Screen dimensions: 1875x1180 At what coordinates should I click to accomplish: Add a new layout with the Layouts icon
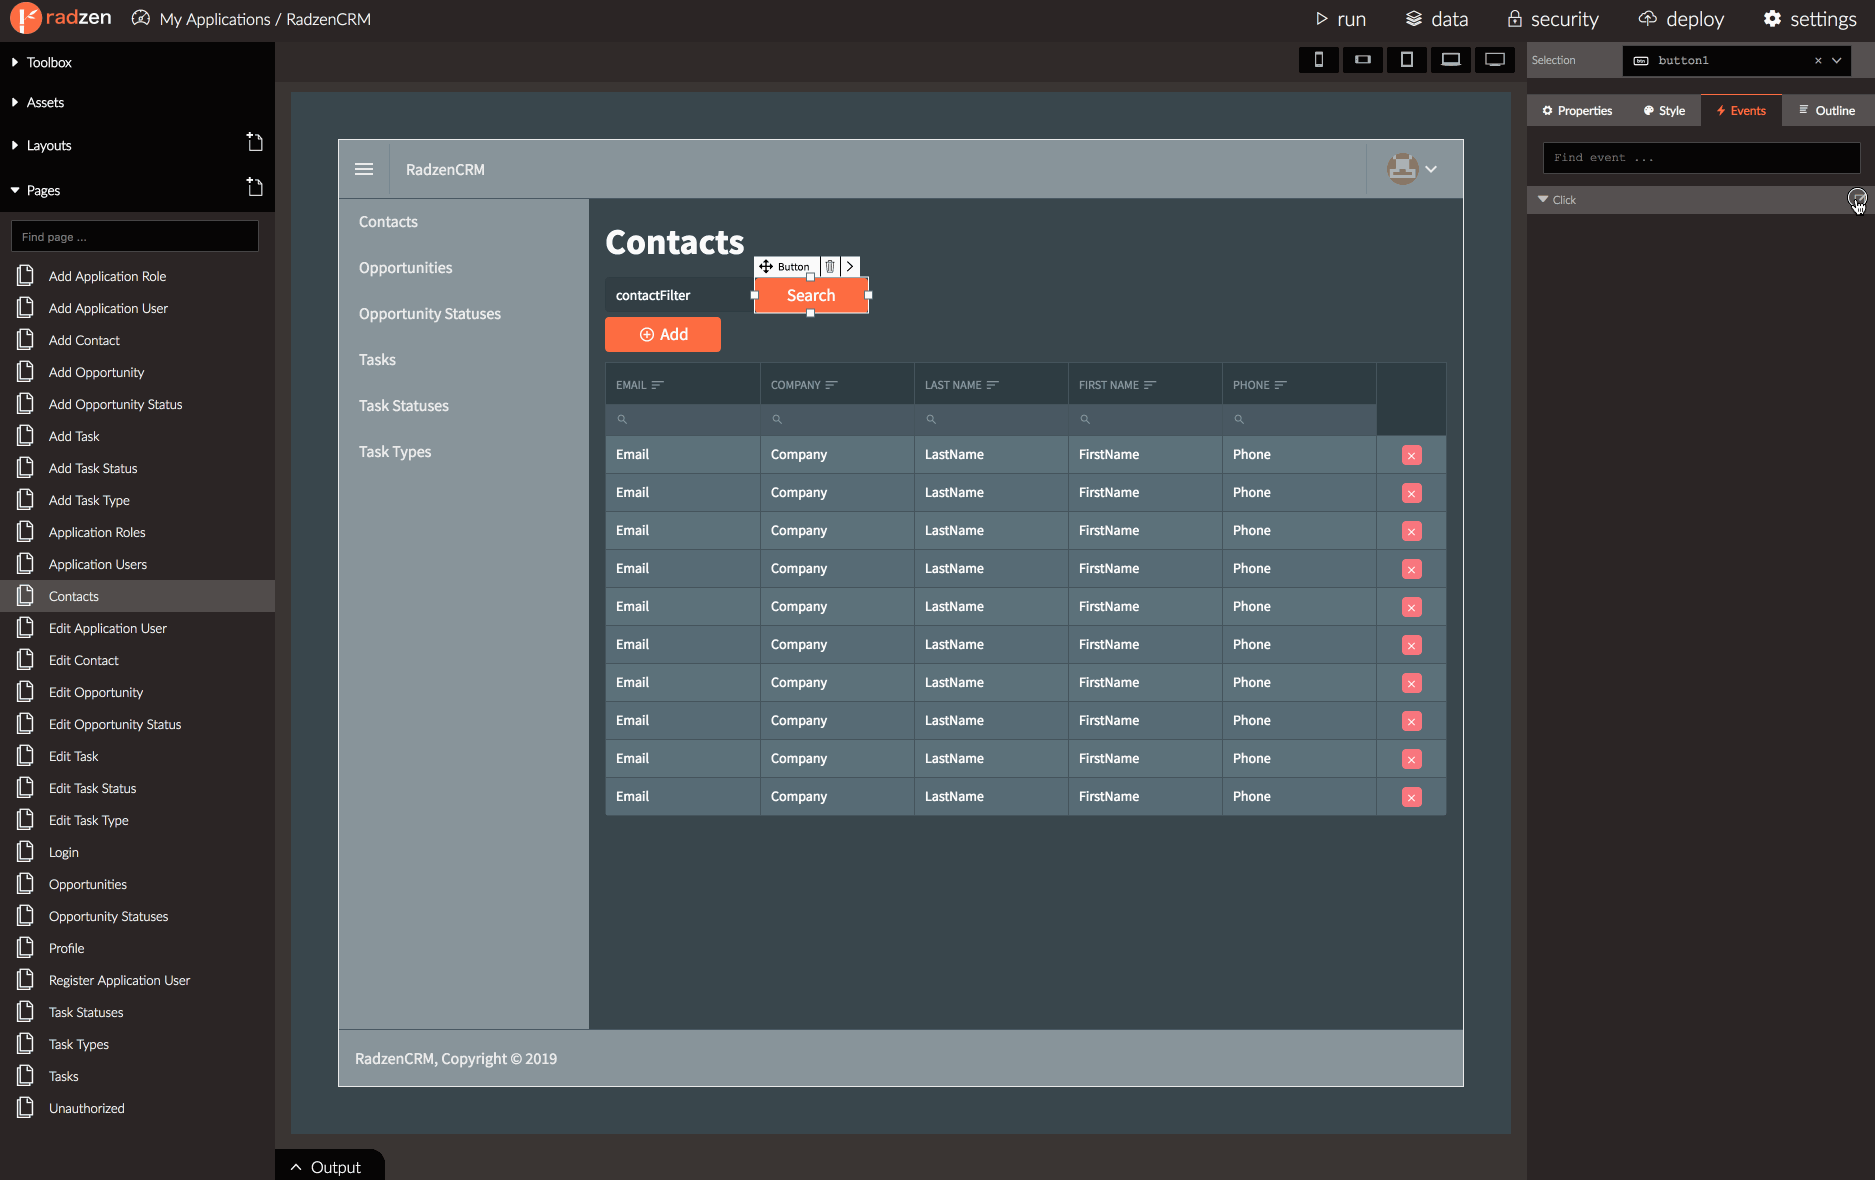[255, 143]
